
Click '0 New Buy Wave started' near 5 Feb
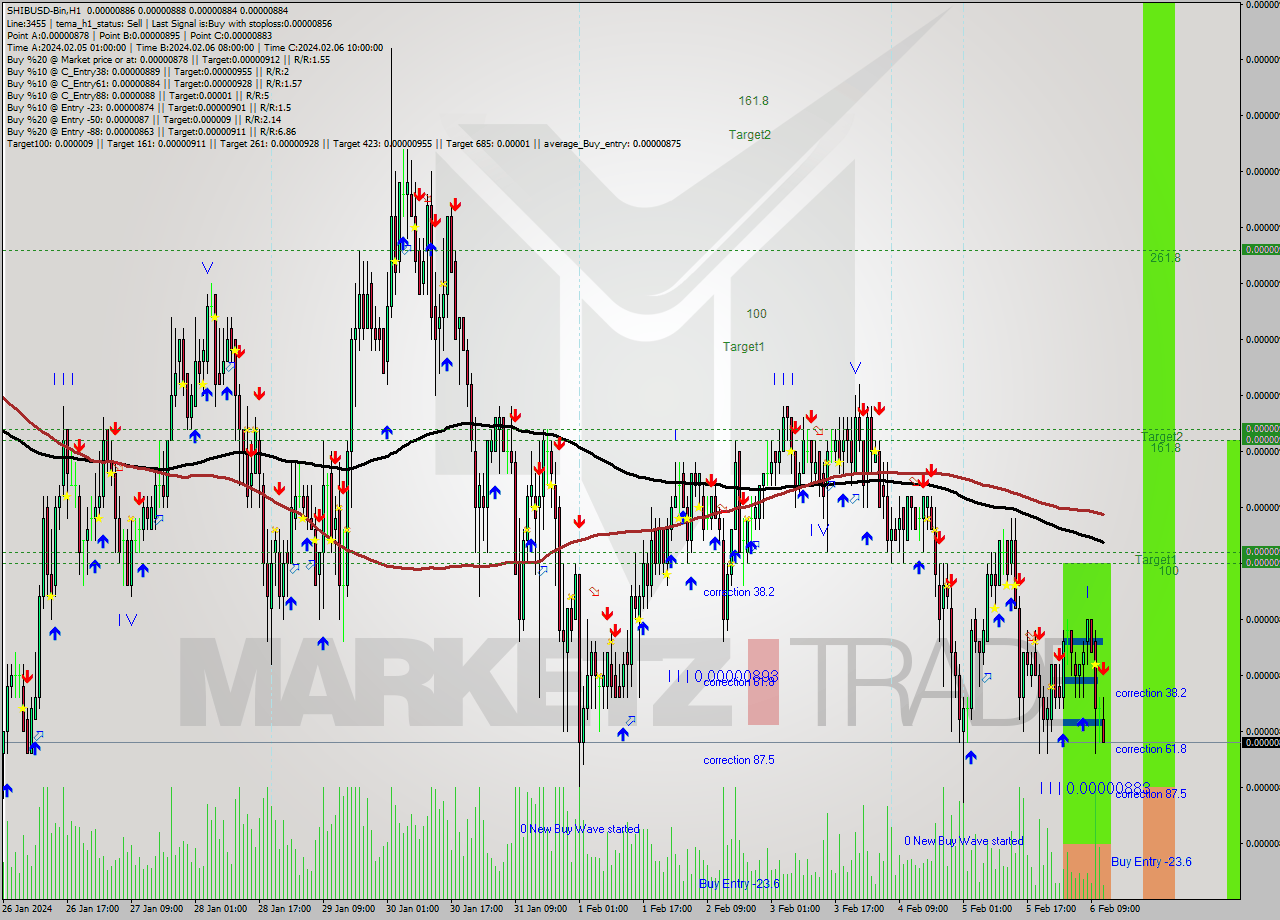click(x=964, y=841)
